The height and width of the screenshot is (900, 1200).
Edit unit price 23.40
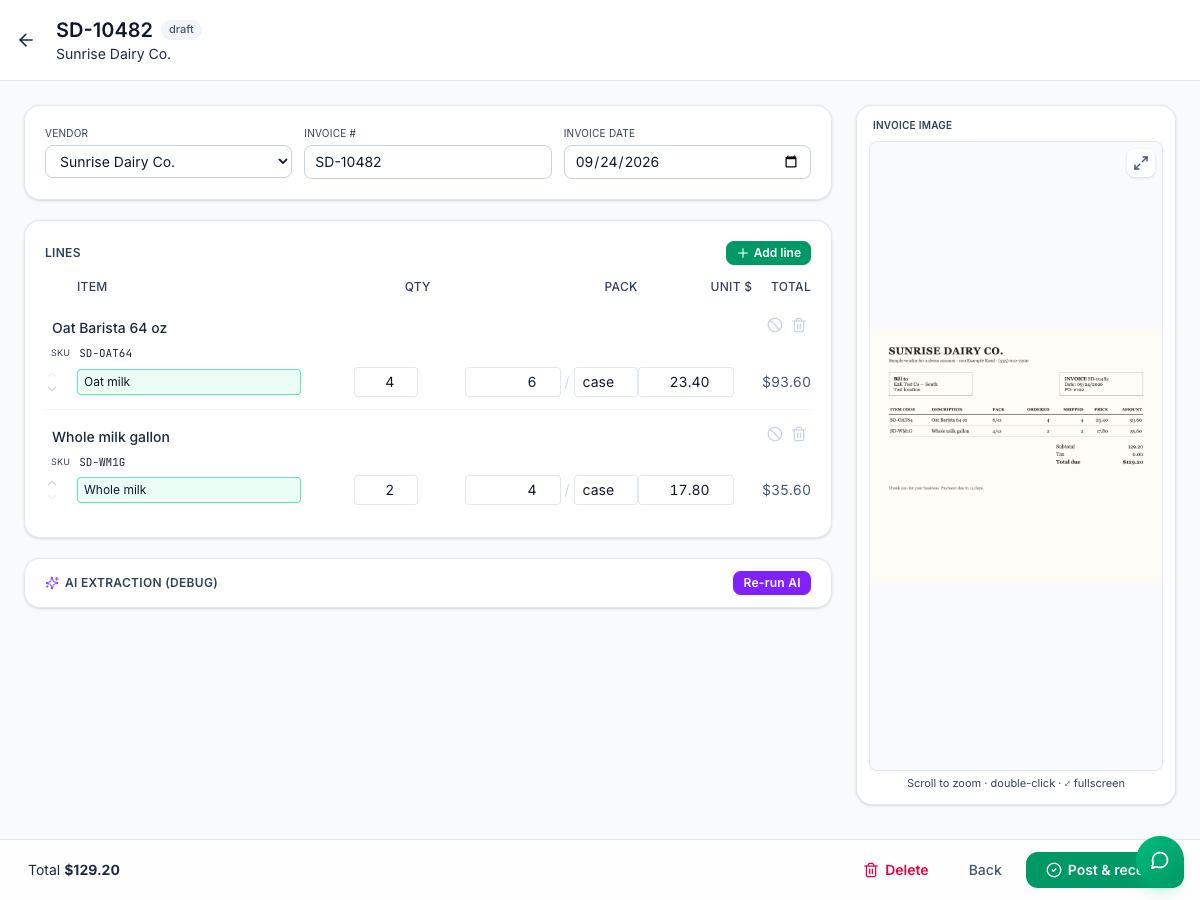tap(686, 382)
